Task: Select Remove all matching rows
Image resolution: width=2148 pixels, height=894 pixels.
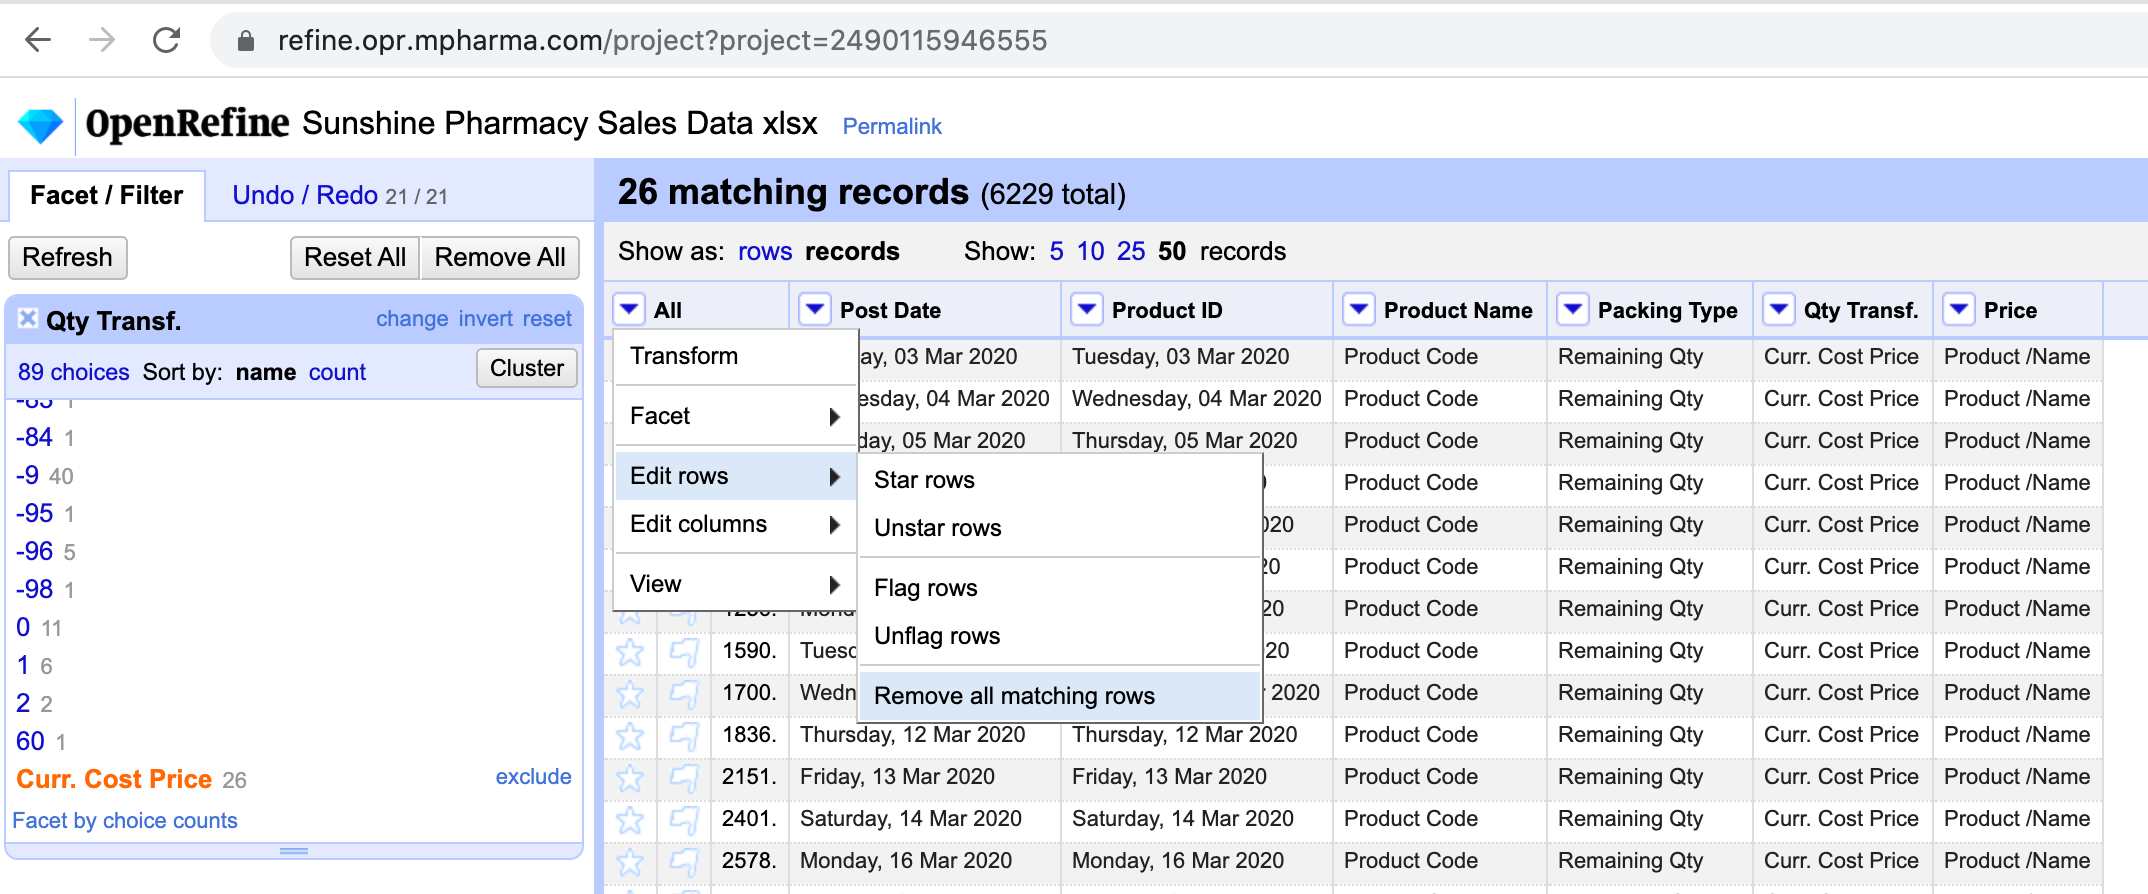Action: (1014, 696)
